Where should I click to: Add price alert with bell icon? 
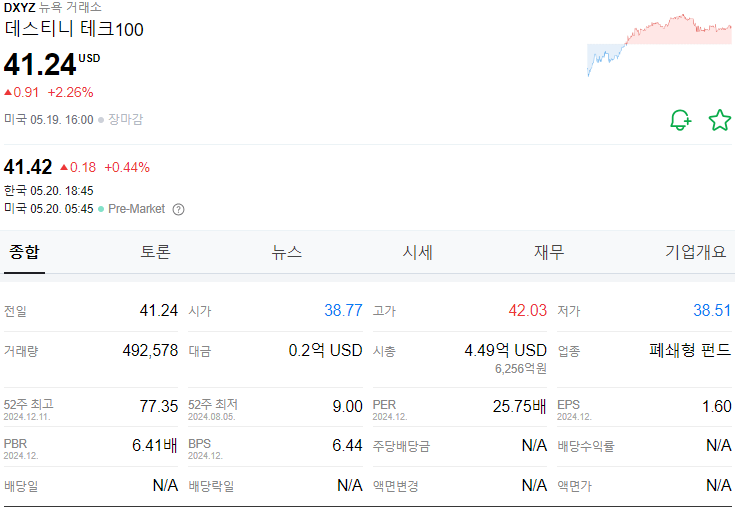tap(681, 120)
